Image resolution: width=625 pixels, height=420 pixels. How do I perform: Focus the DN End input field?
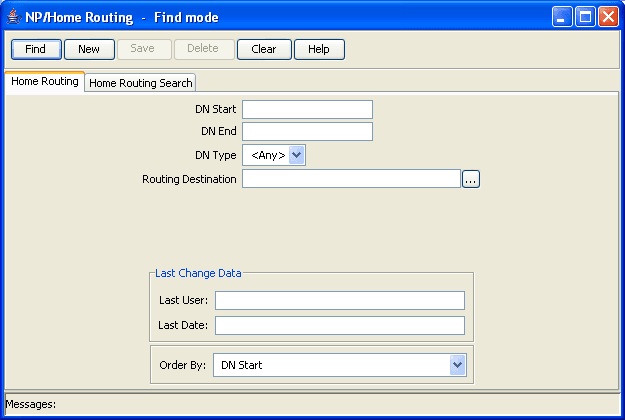coord(307,131)
